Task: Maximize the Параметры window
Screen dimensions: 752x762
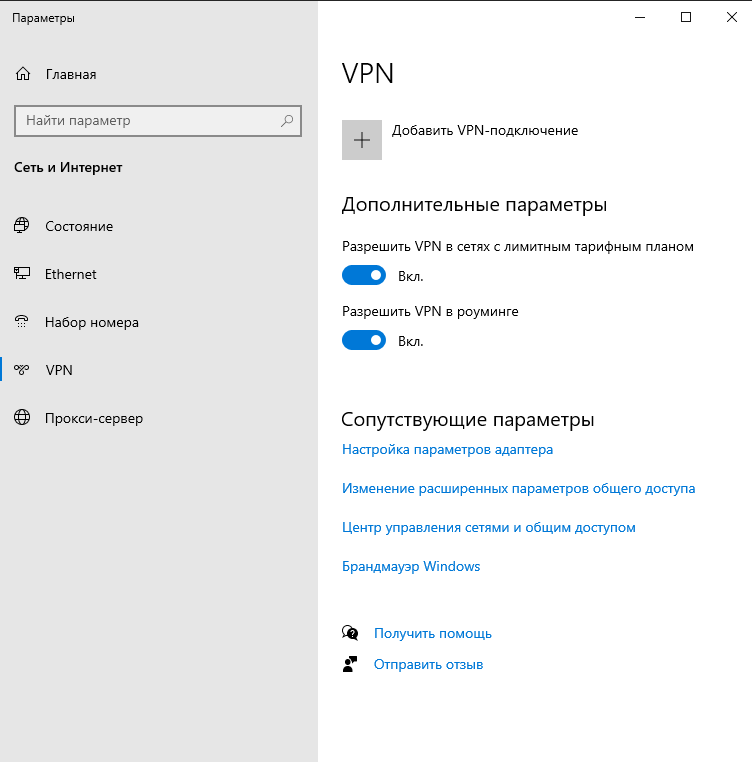Action: click(x=686, y=17)
